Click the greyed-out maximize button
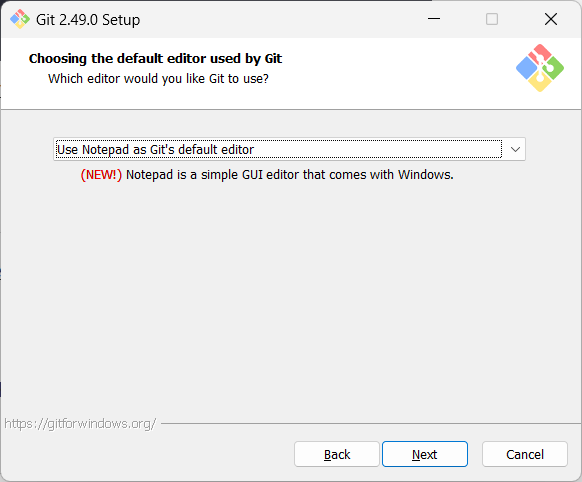582x482 pixels. pyautogui.click(x=492, y=19)
